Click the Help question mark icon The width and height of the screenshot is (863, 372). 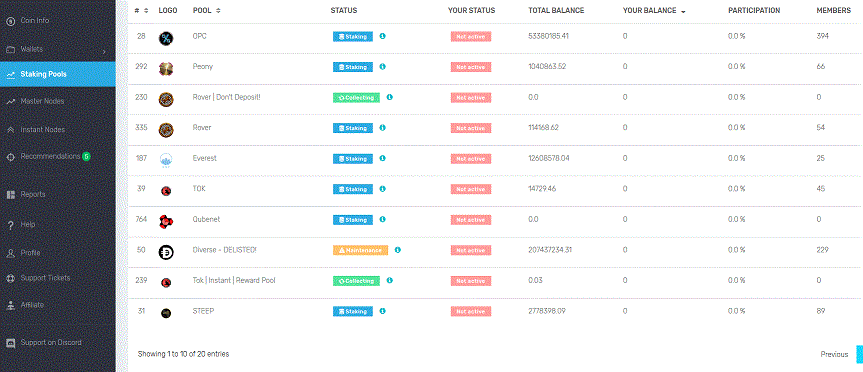[x=10, y=225]
